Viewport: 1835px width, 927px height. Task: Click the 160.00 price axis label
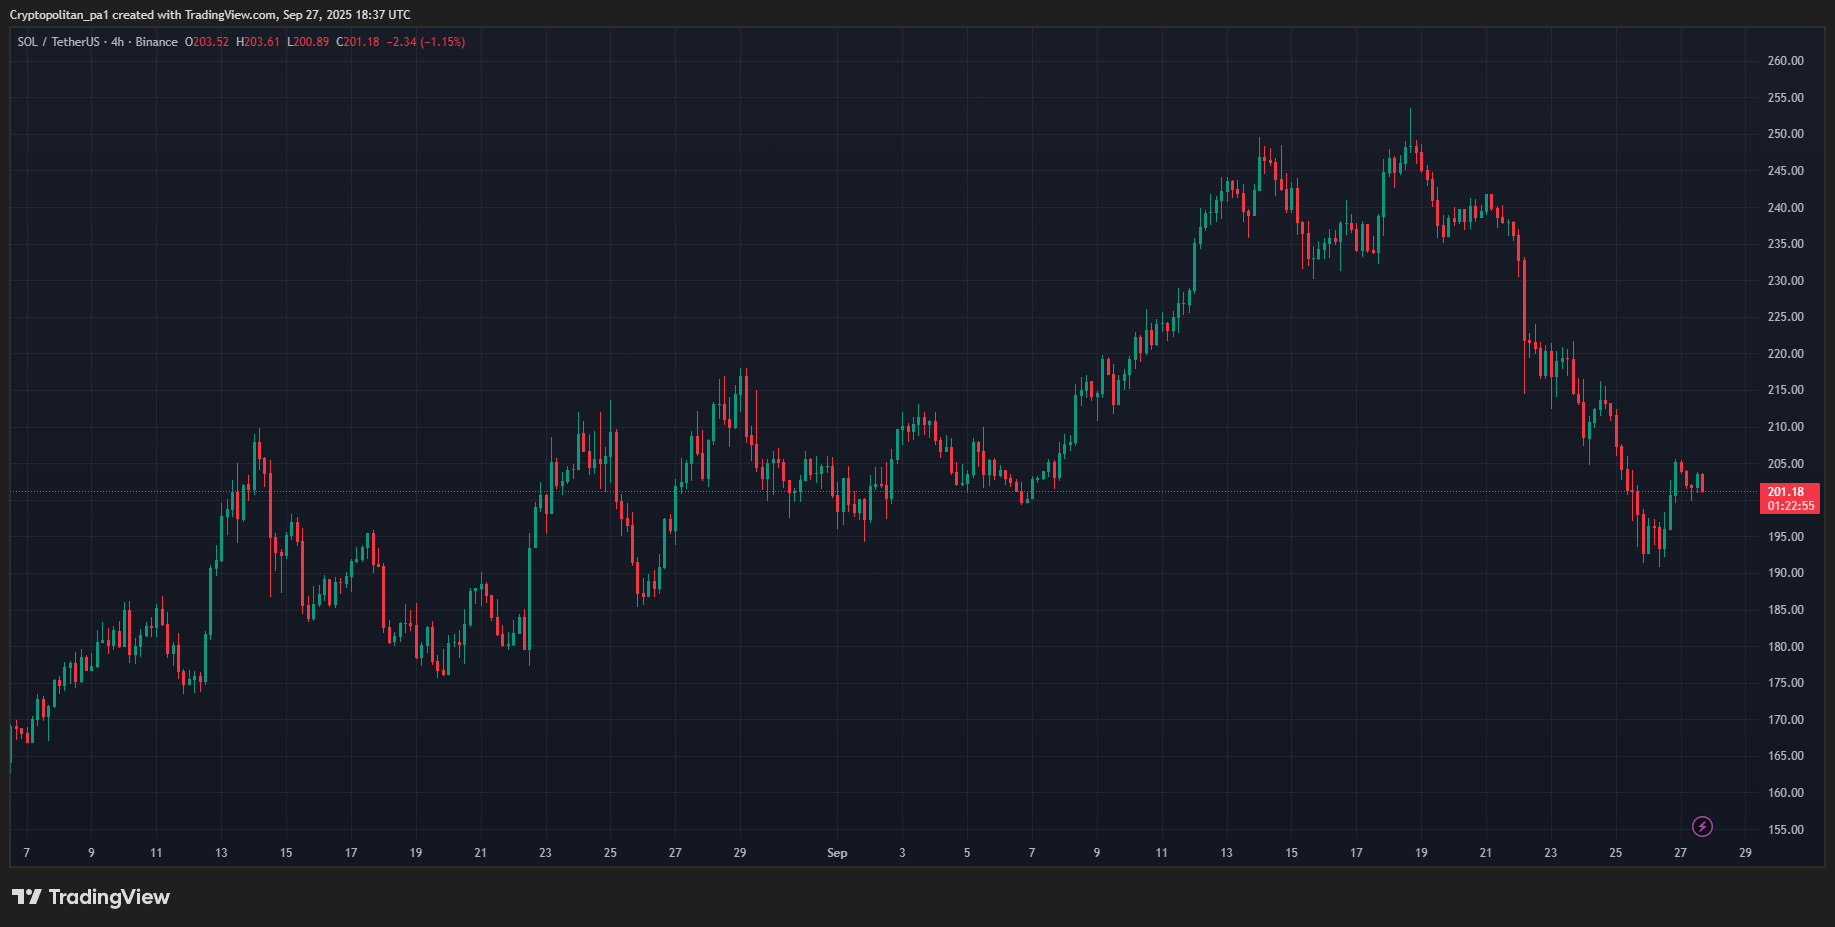tap(1786, 793)
